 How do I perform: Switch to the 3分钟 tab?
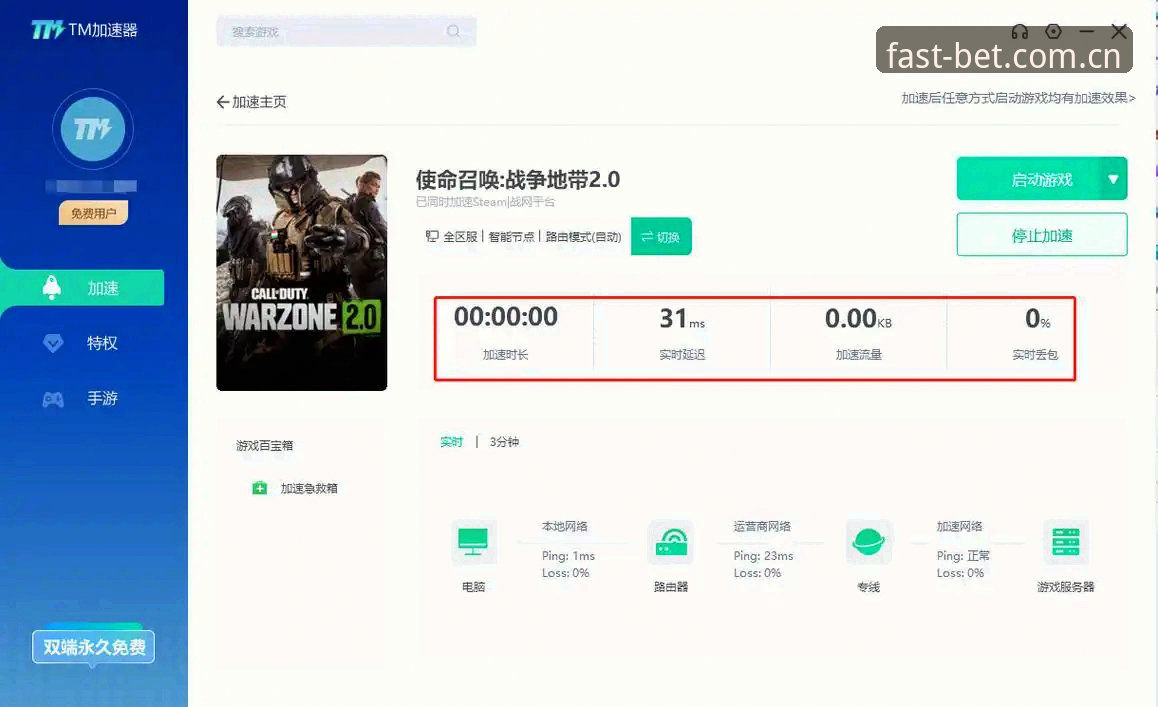click(x=504, y=442)
